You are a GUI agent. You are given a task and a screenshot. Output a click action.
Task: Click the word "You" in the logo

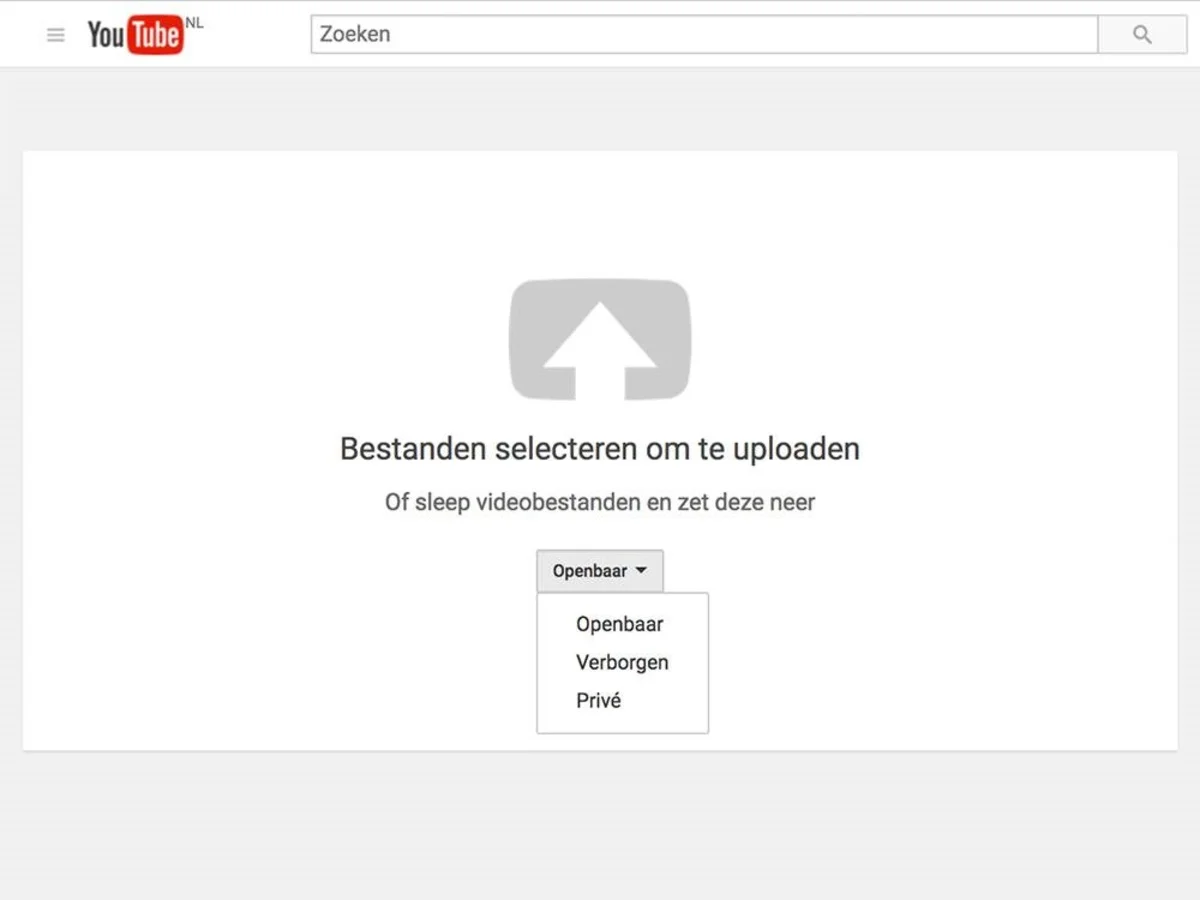[x=106, y=36]
